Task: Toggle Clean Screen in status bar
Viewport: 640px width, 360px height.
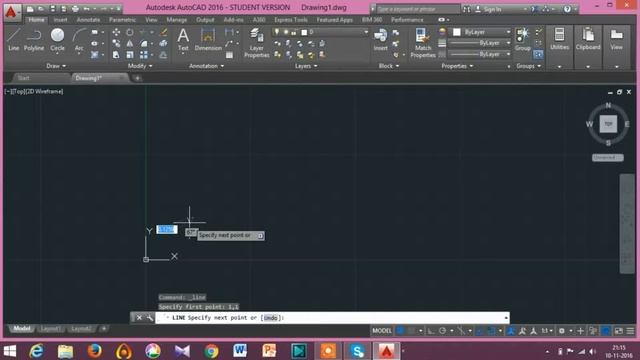Action: coord(619,331)
